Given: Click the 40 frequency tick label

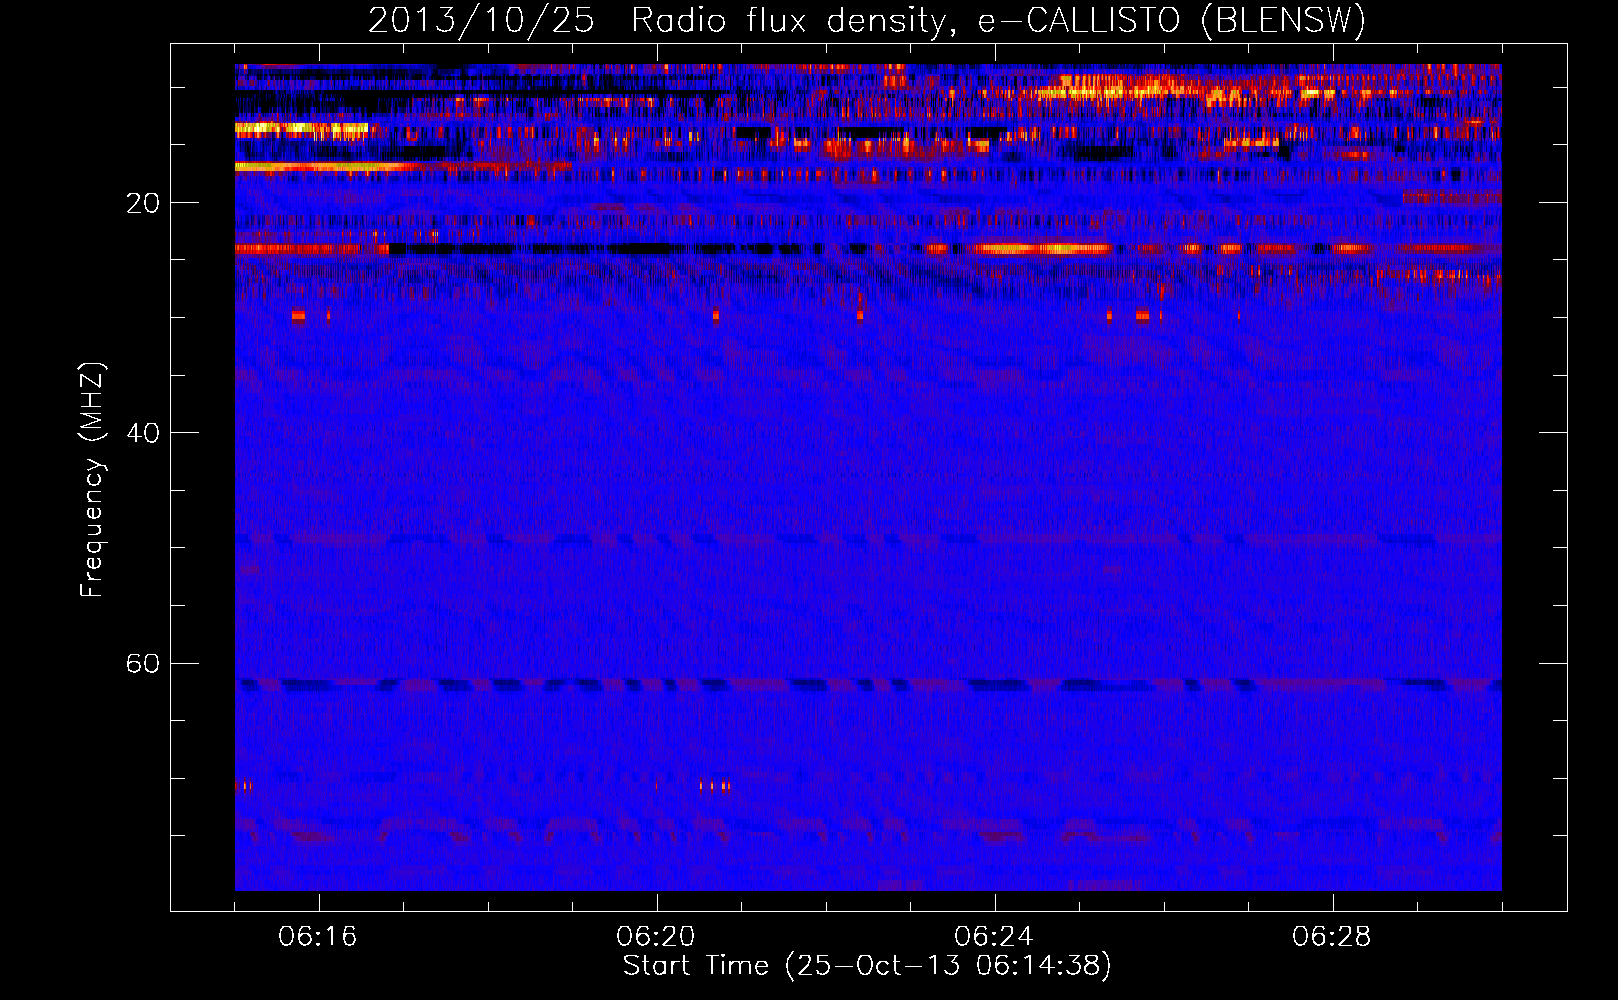Looking at the screenshot, I should 143,433.
